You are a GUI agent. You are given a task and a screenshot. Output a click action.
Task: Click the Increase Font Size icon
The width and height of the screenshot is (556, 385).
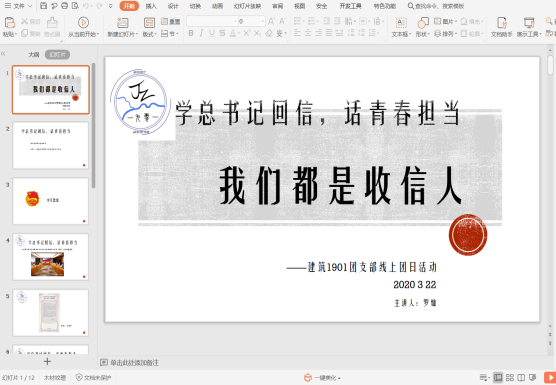[271, 21]
